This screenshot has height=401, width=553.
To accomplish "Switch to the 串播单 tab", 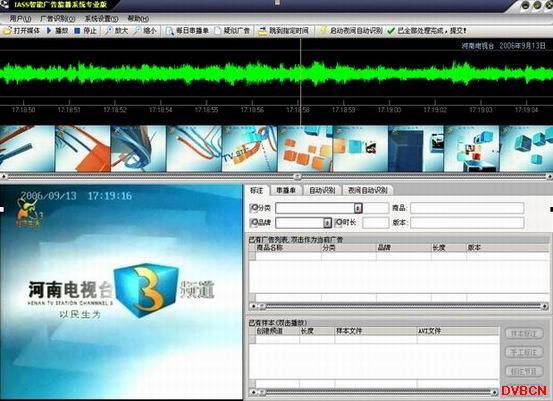I will 286,190.
